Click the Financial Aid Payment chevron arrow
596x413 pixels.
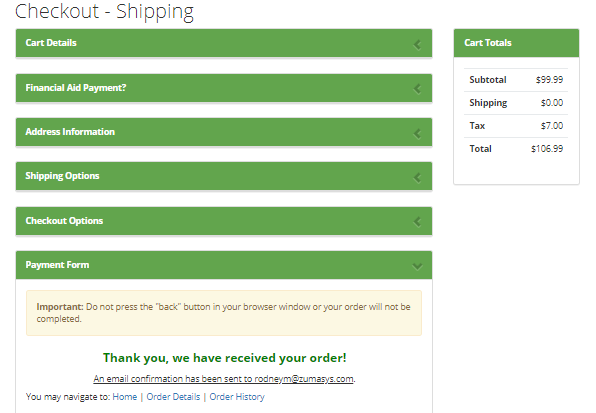click(x=417, y=89)
